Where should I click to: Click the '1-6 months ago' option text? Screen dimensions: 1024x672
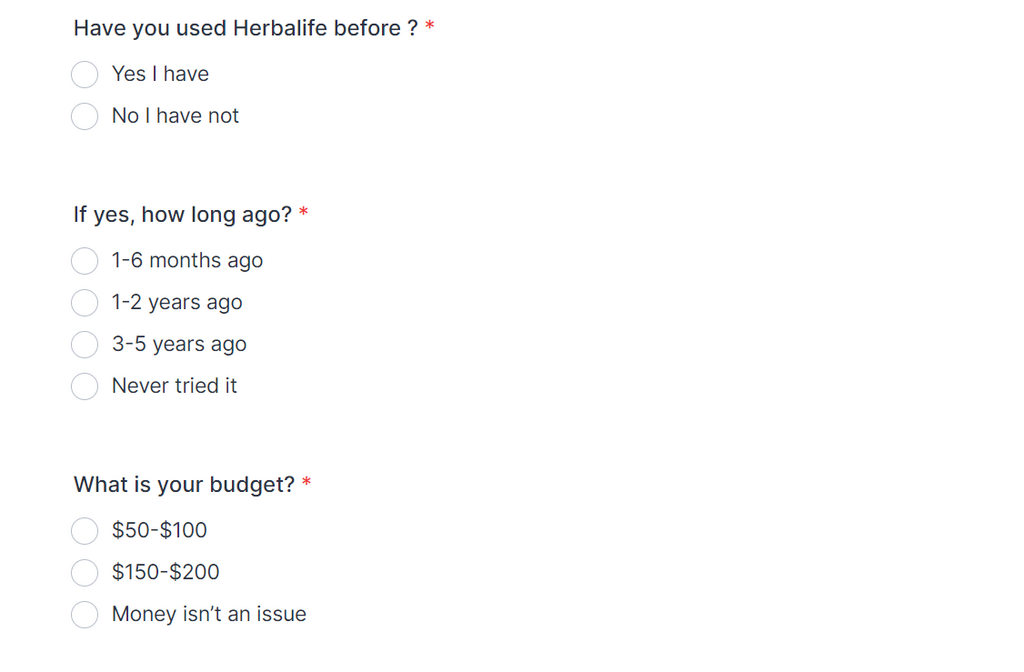click(x=187, y=261)
